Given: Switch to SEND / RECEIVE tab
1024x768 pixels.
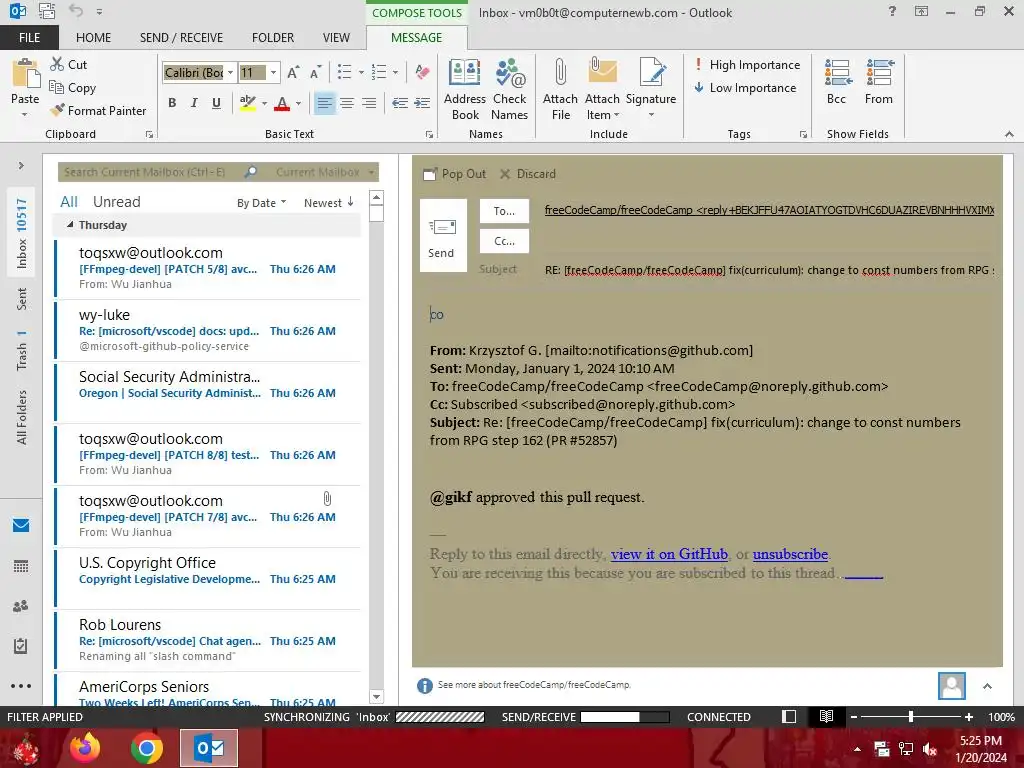Looking at the screenshot, I should [x=182, y=38].
